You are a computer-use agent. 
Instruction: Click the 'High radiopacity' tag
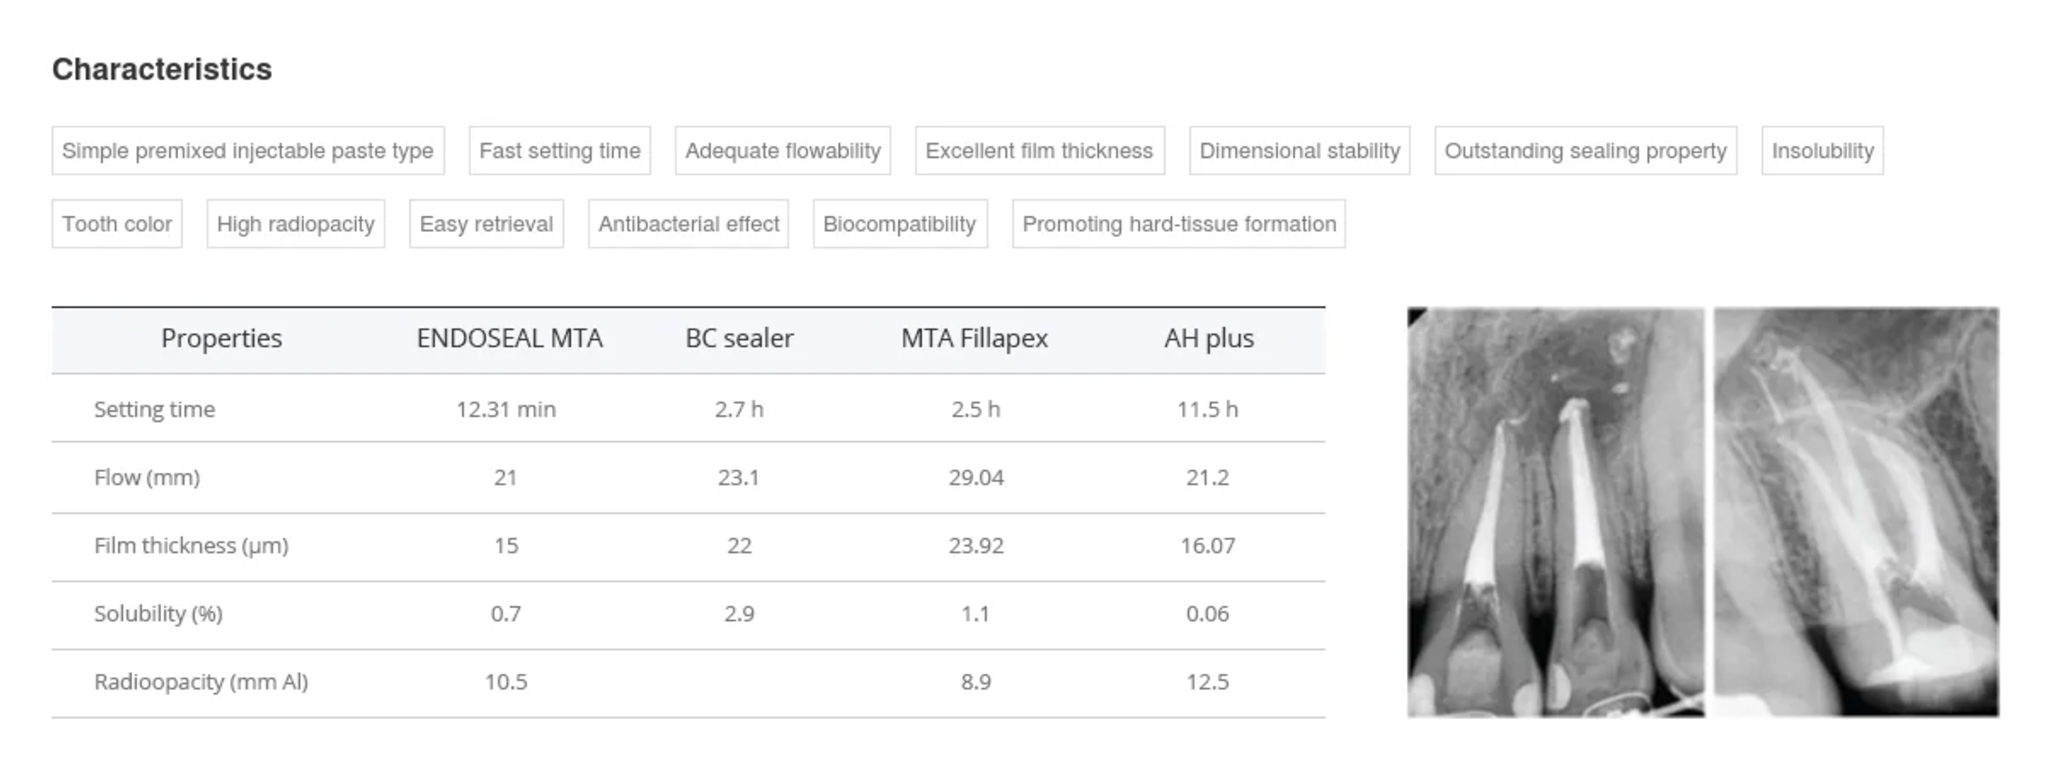click(x=296, y=224)
